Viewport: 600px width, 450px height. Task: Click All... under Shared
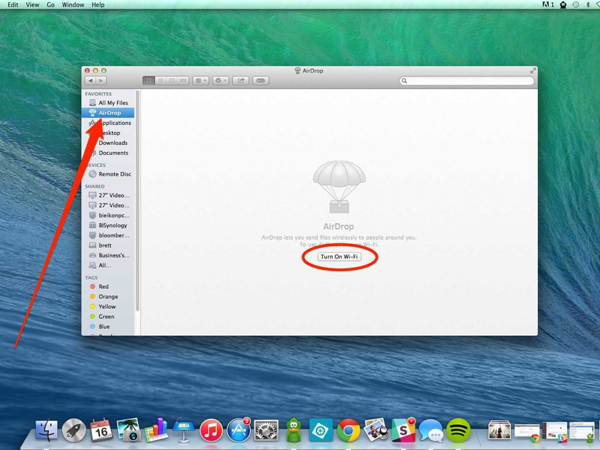coord(108,265)
